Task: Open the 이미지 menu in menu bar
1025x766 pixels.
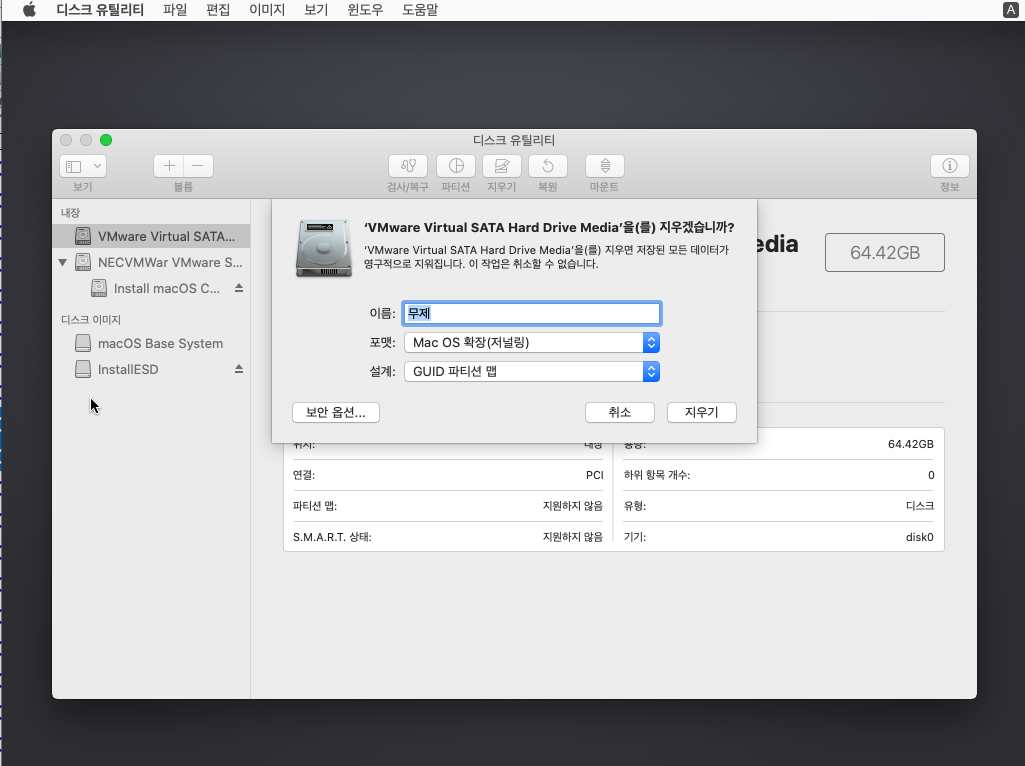Action: 267,10
